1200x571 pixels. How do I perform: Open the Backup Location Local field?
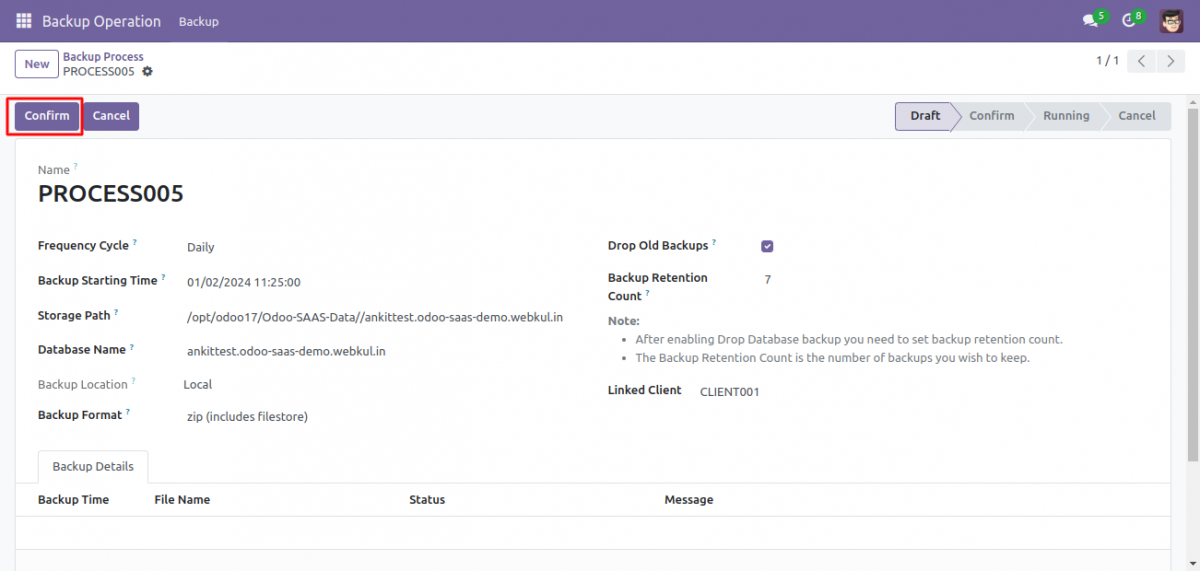click(x=198, y=384)
